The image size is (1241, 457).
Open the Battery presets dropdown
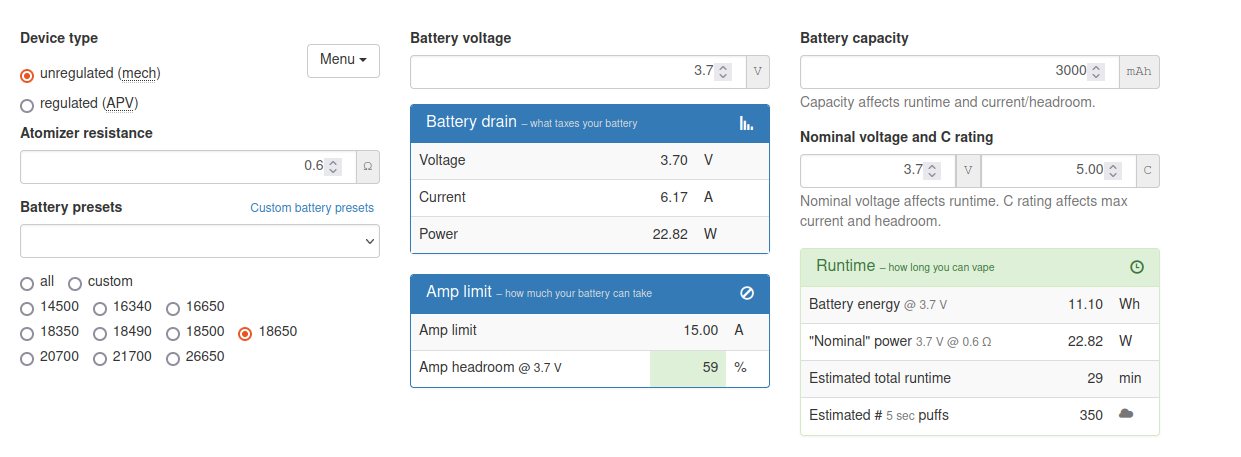(200, 241)
